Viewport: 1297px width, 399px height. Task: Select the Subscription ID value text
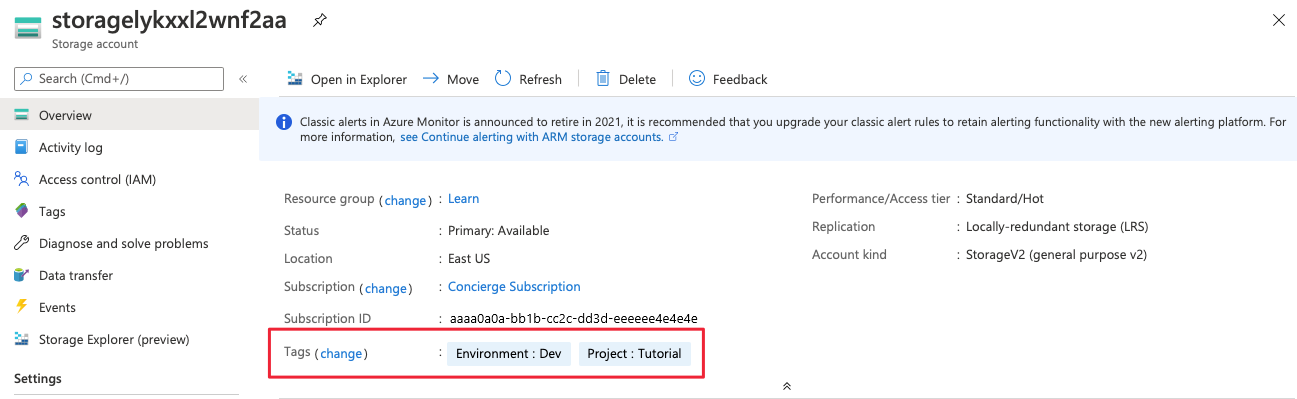coord(573,319)
